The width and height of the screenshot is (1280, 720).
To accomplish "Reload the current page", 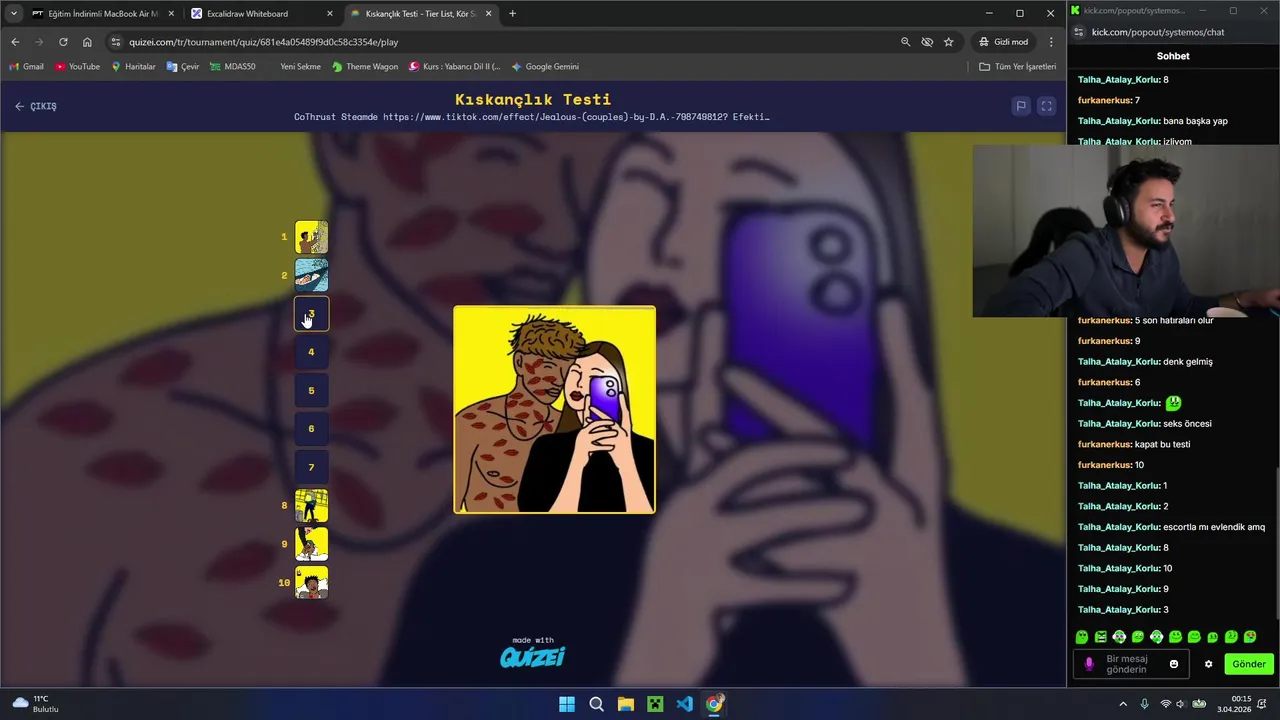I will [x=63, y=42].
